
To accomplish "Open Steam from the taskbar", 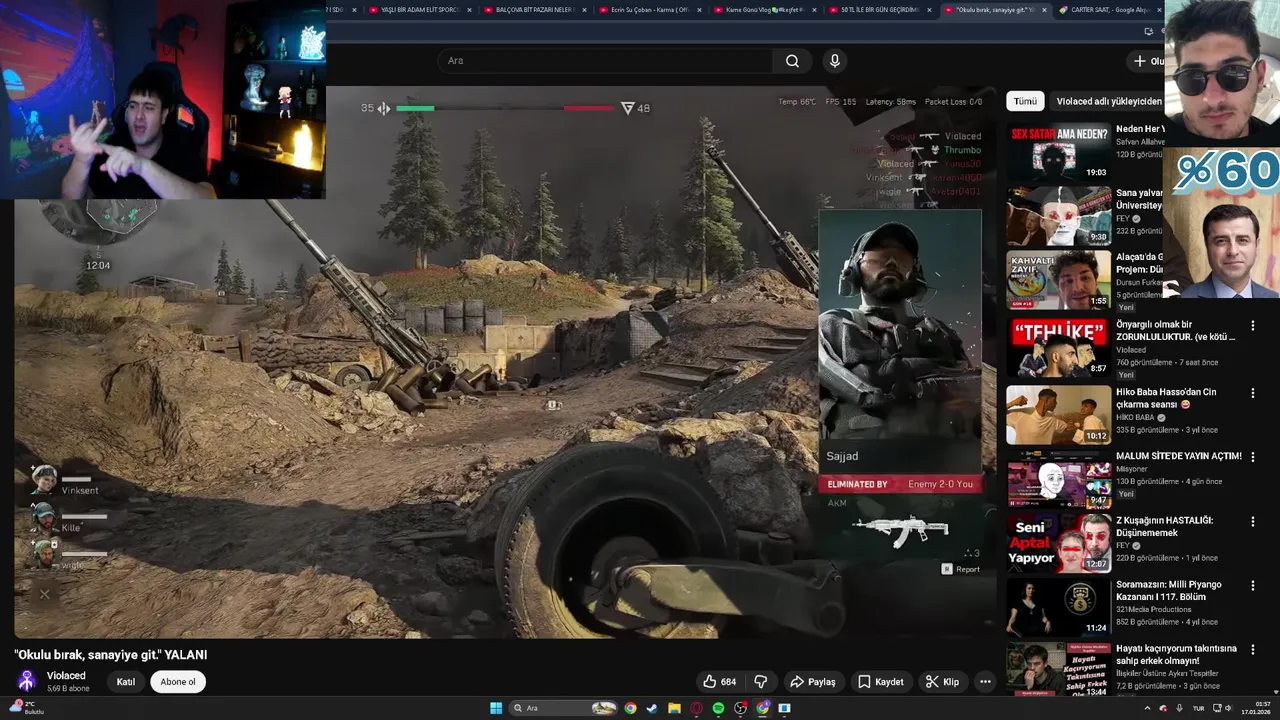I will click(652, 708).
